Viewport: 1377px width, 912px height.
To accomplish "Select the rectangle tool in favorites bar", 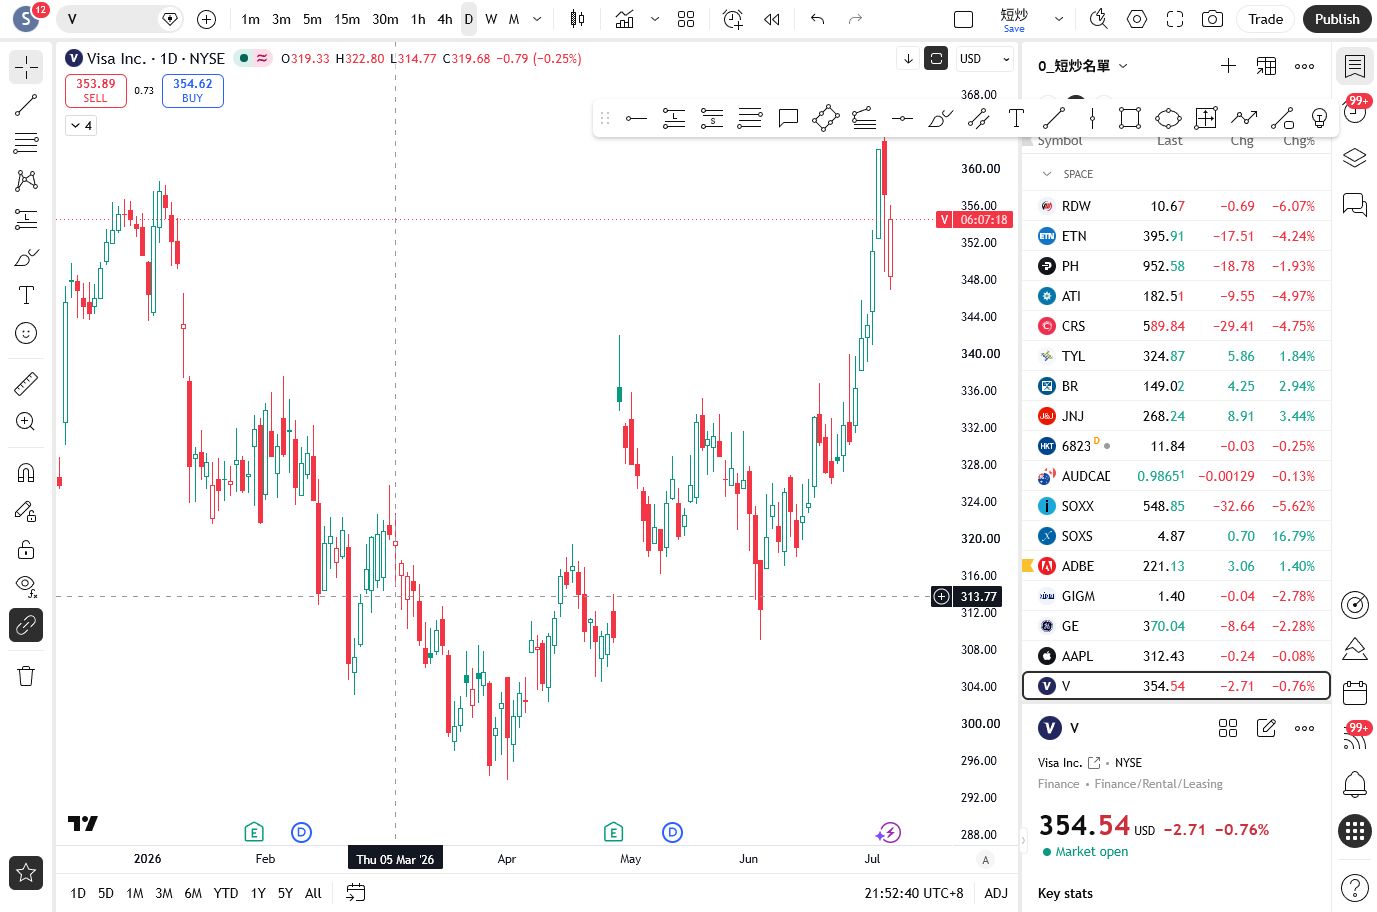I will 1130,118.
